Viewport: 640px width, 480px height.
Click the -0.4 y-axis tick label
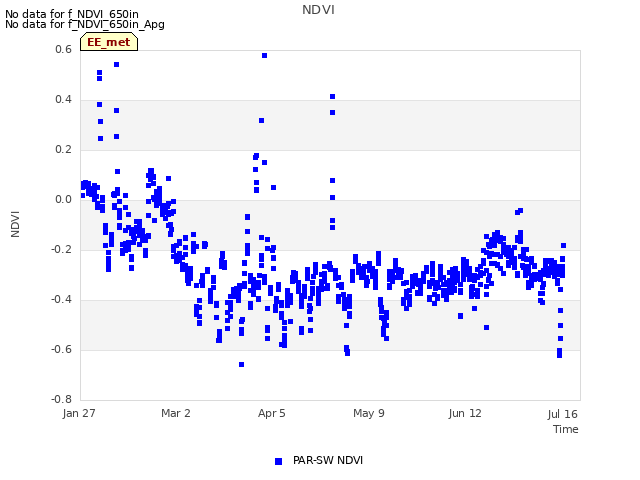pyautogui.click(x=61, y=300)
